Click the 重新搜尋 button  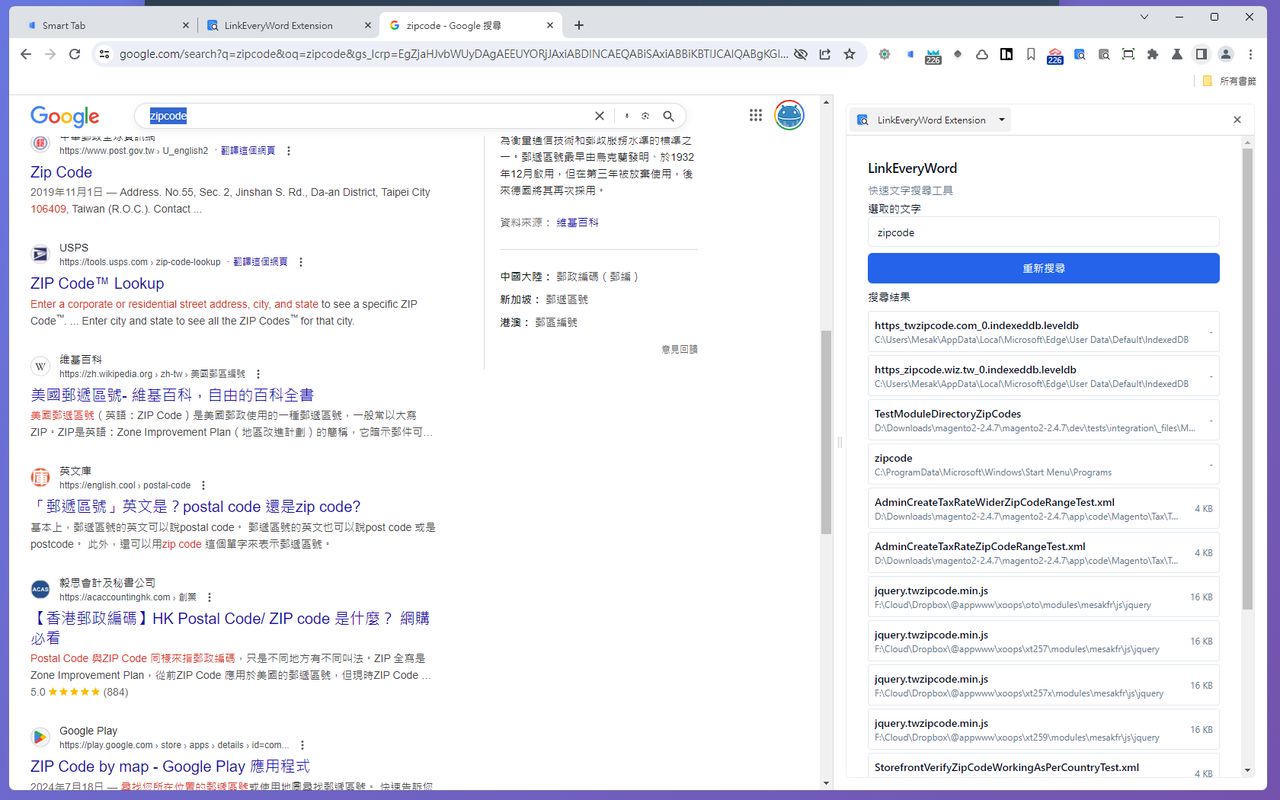[1043, 268]
